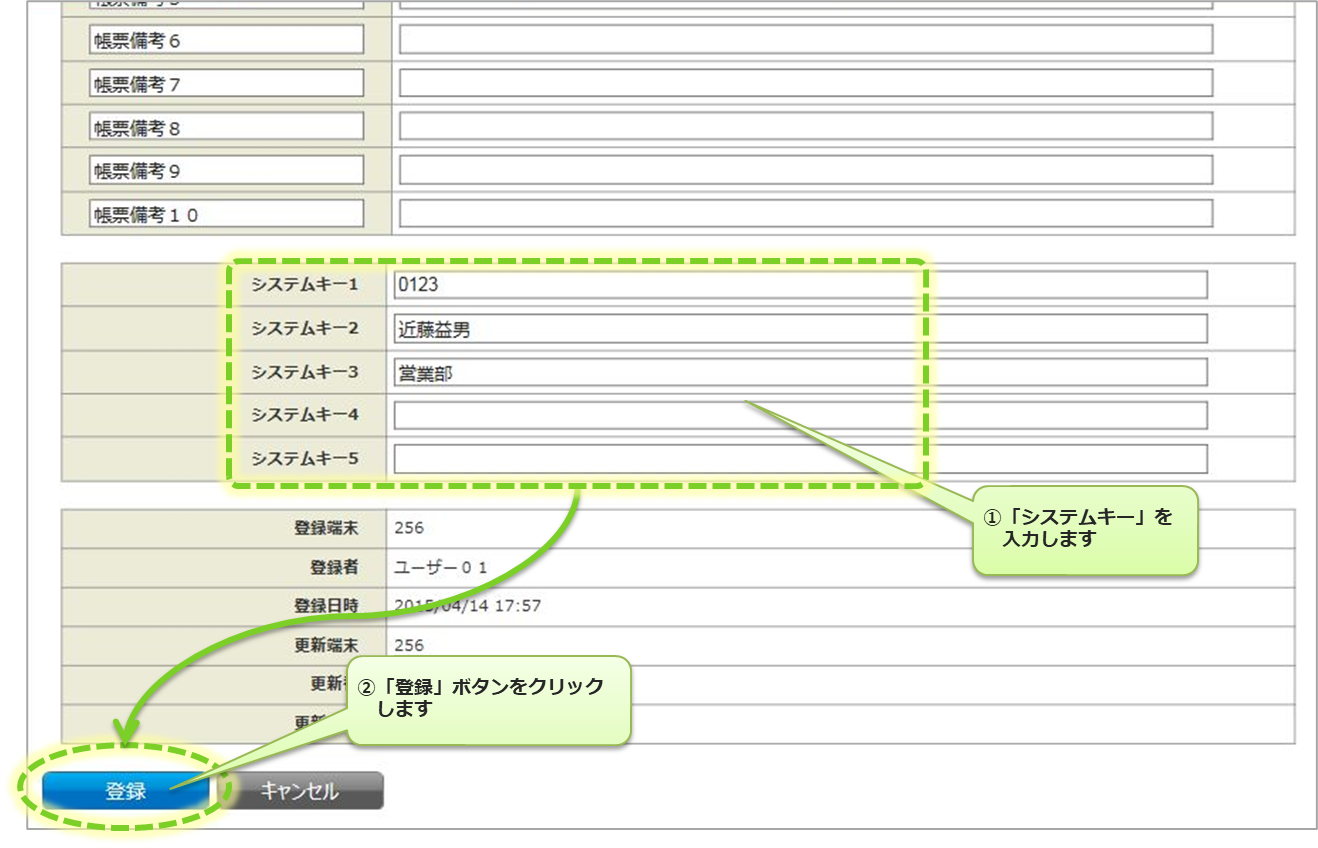Click the 帳票備考１０ label name box
1318x848 pixels.
pyautogui.click(x=226, y=214)
